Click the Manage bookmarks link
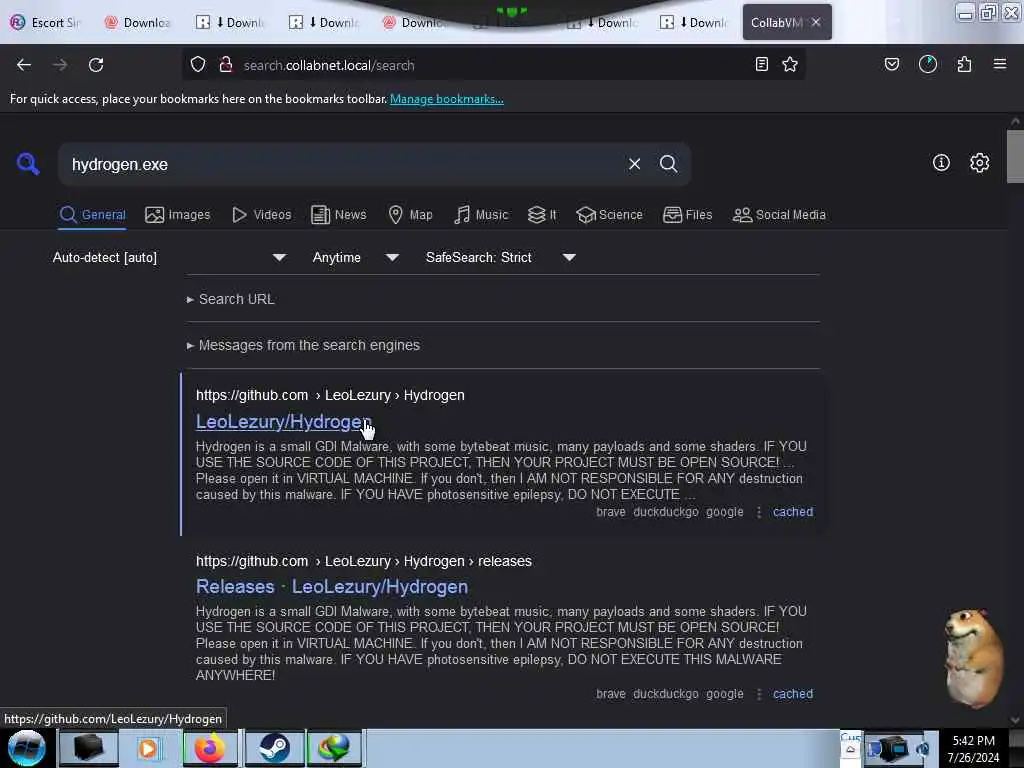Viewport: 1024px width, 768px height. [x=447, y=99]
